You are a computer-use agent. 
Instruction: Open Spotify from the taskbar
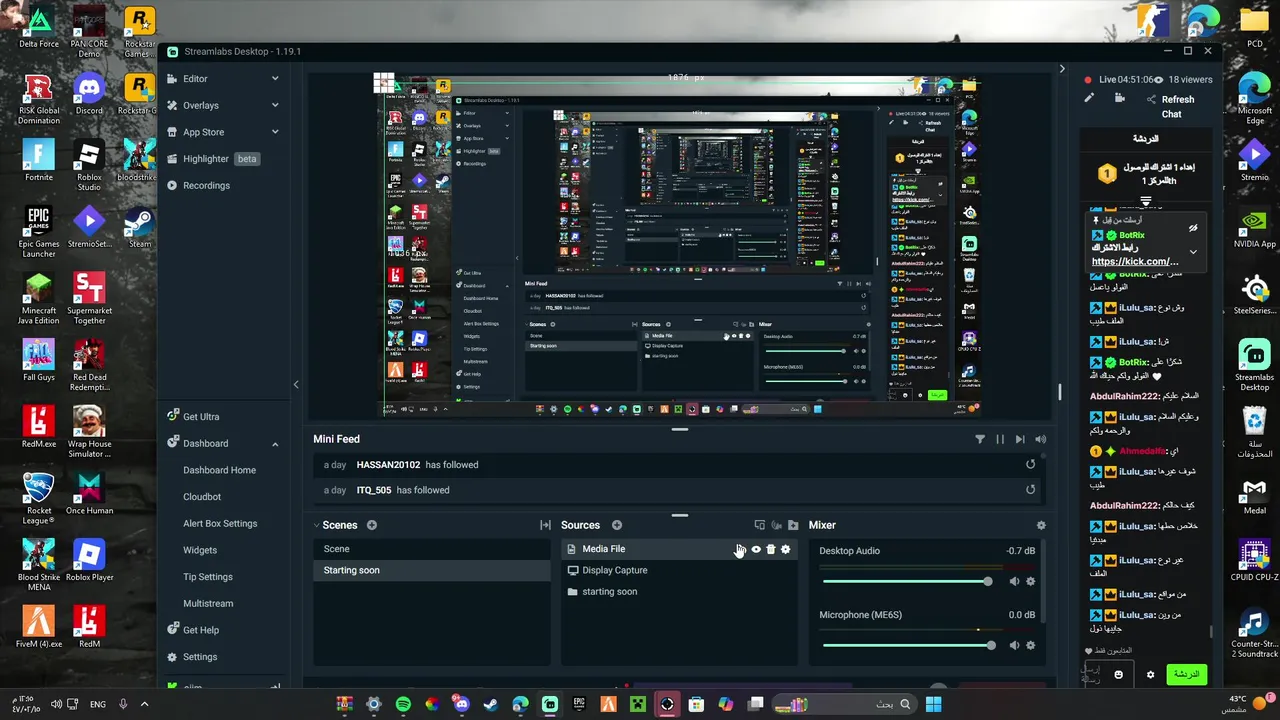pyautogui.click(x=403, y=704)
